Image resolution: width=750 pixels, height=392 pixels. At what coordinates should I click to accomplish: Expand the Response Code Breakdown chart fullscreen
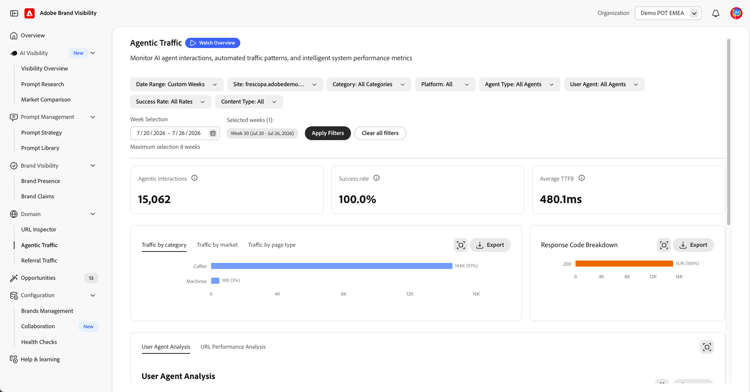tap(664, 245)
